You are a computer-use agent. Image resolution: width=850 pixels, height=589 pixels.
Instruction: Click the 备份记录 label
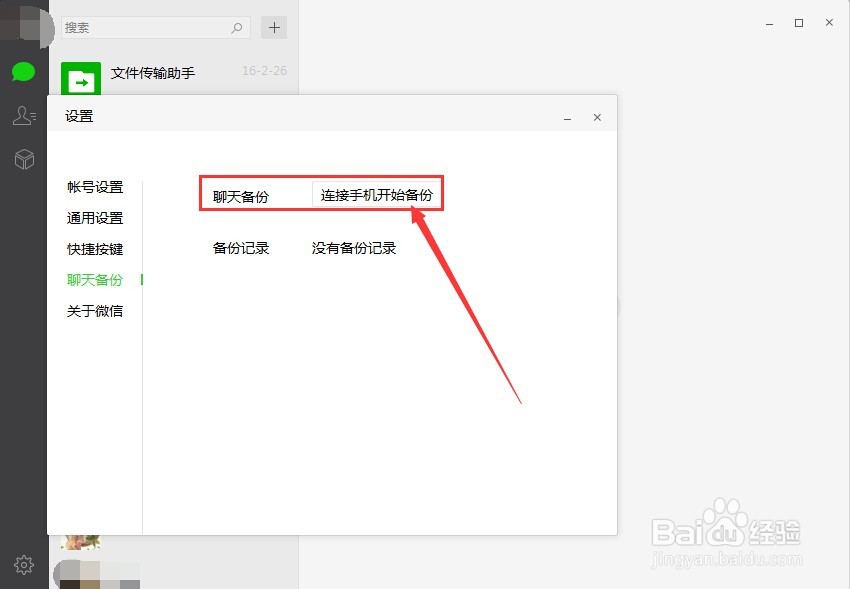[x=241, y=248]
